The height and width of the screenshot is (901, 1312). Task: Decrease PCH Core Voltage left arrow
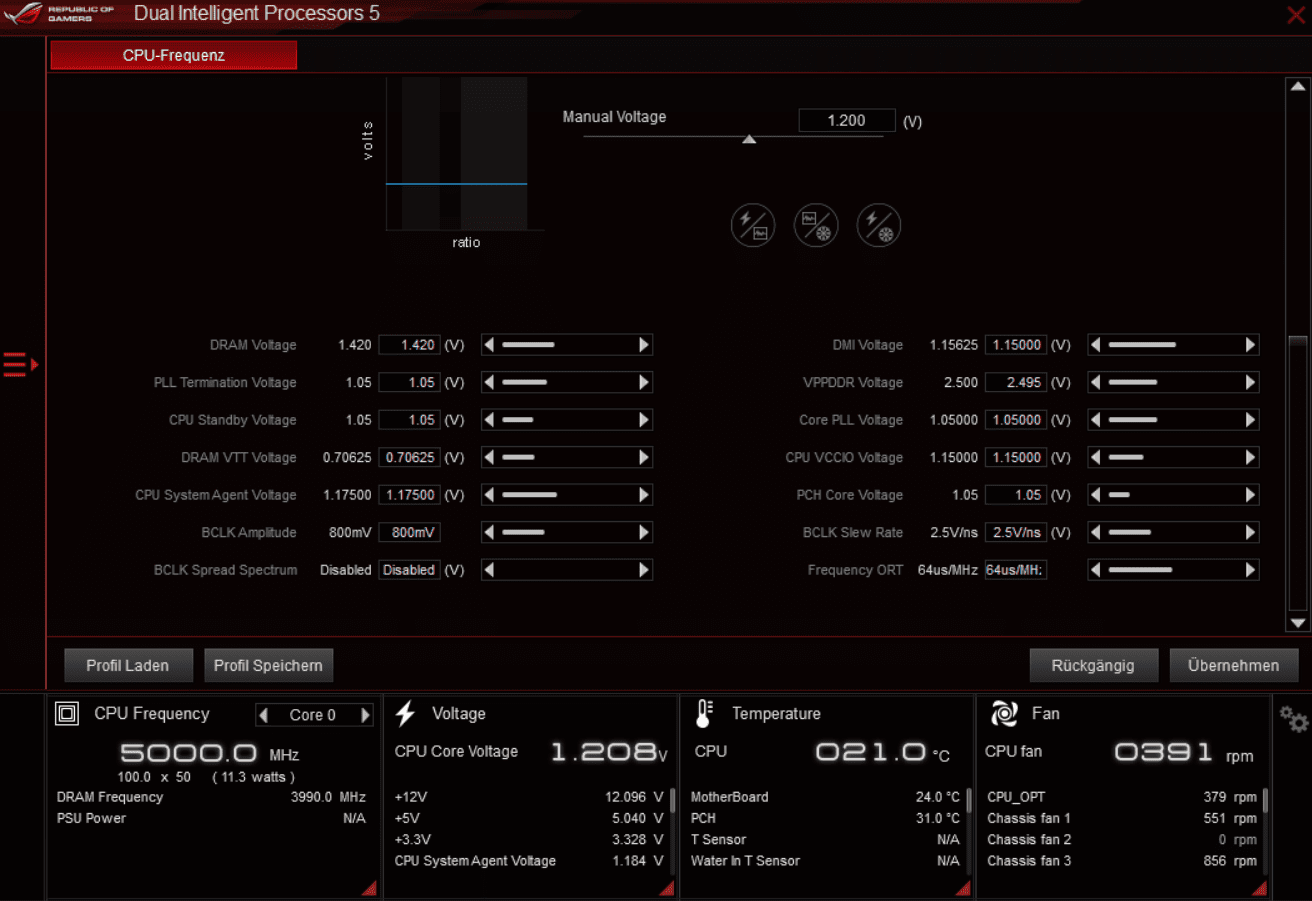(x=1096, y=495)
